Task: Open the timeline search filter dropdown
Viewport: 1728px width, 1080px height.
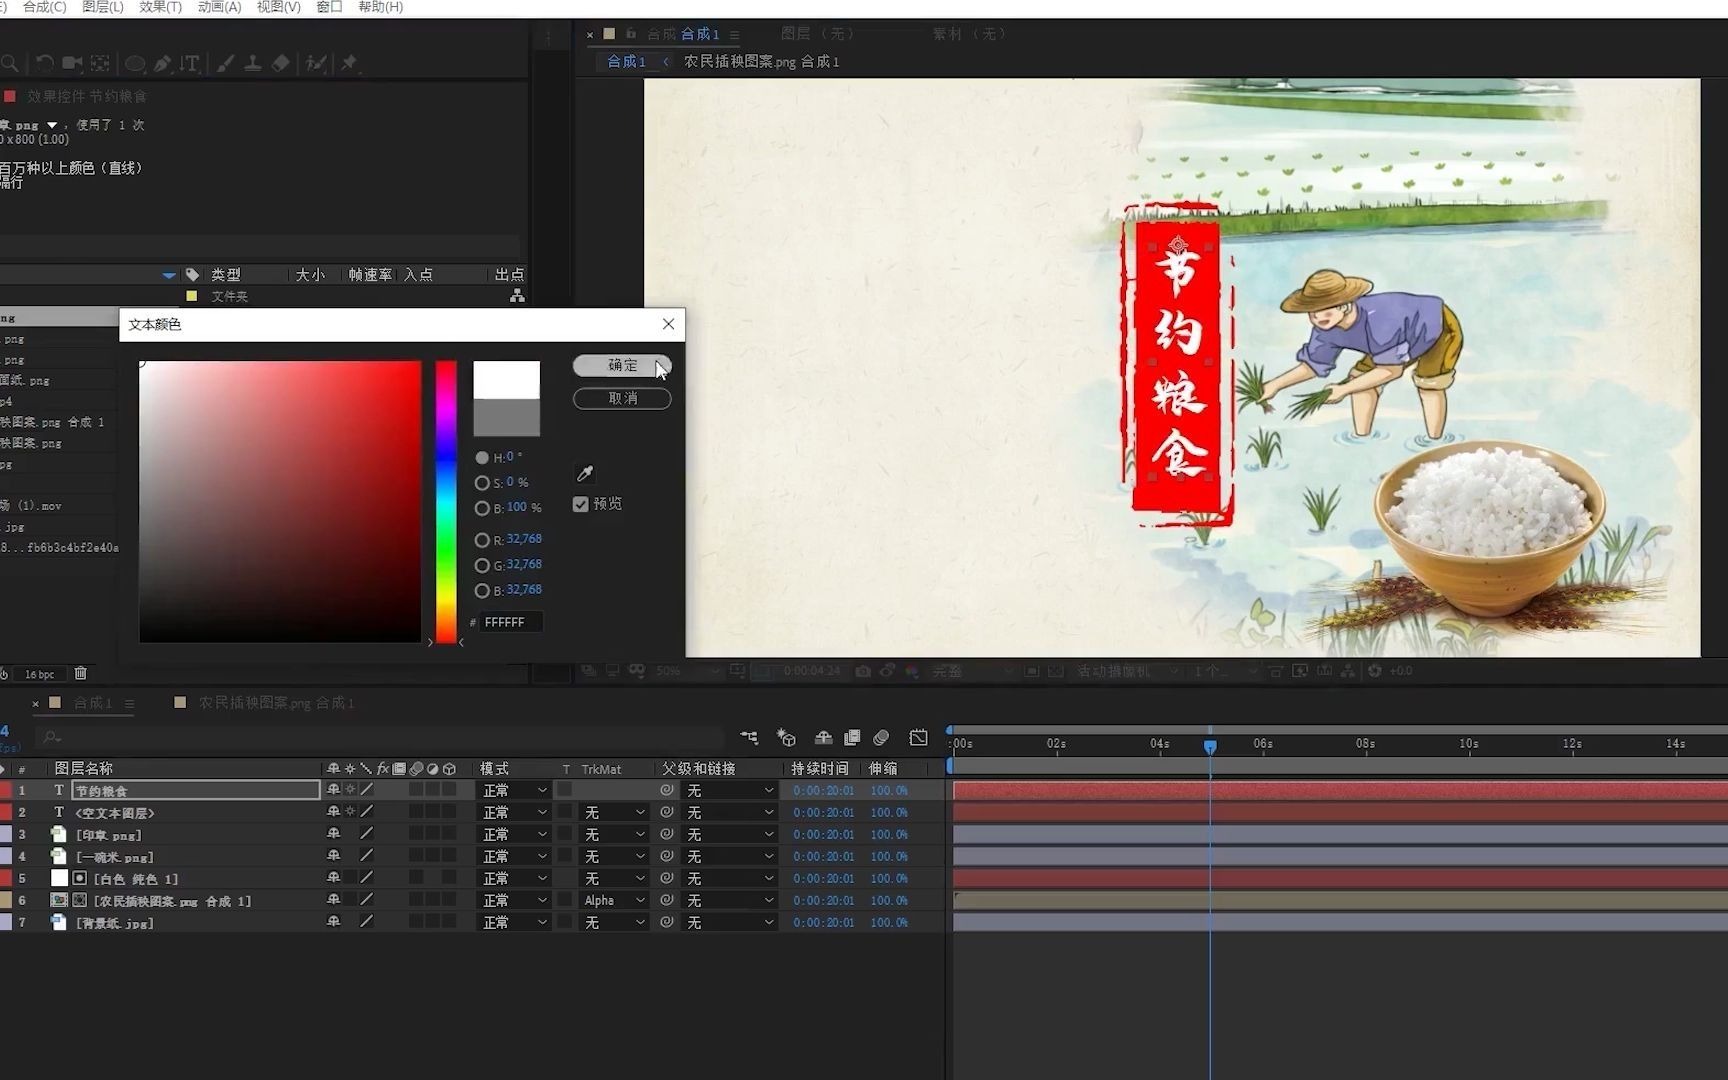Action: tap(51, 738)
